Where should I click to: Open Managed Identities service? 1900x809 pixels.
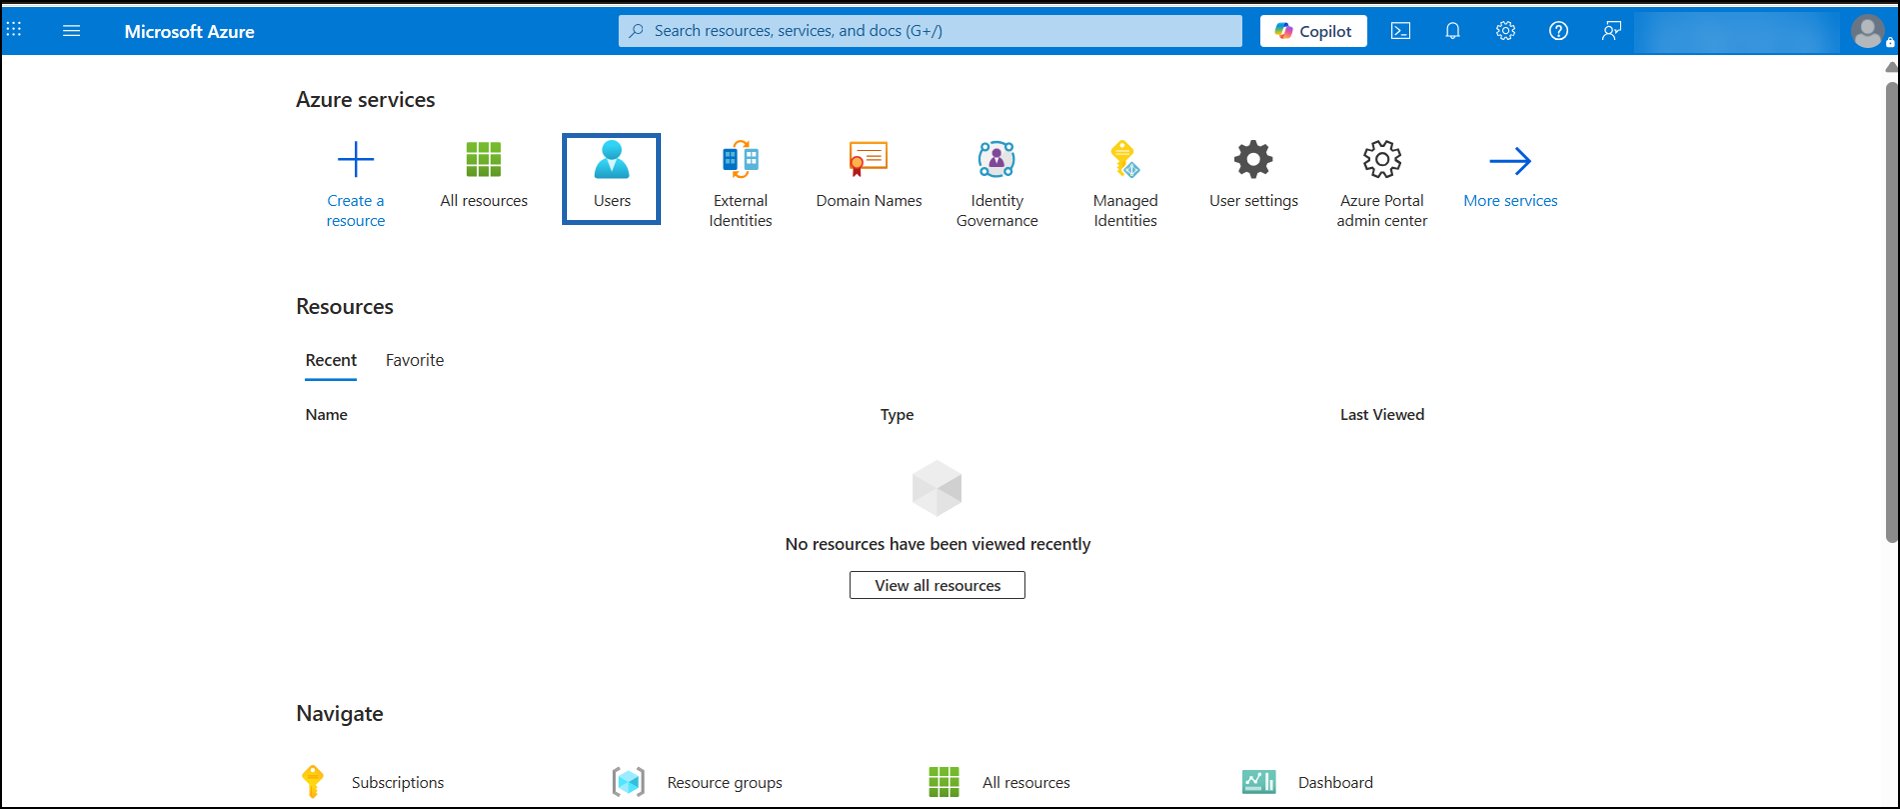coord(1125,160)
